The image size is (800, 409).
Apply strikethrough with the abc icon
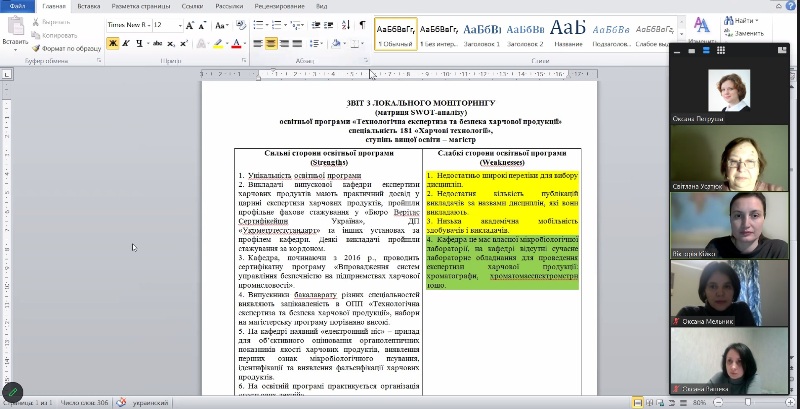(x=157, y=44)
